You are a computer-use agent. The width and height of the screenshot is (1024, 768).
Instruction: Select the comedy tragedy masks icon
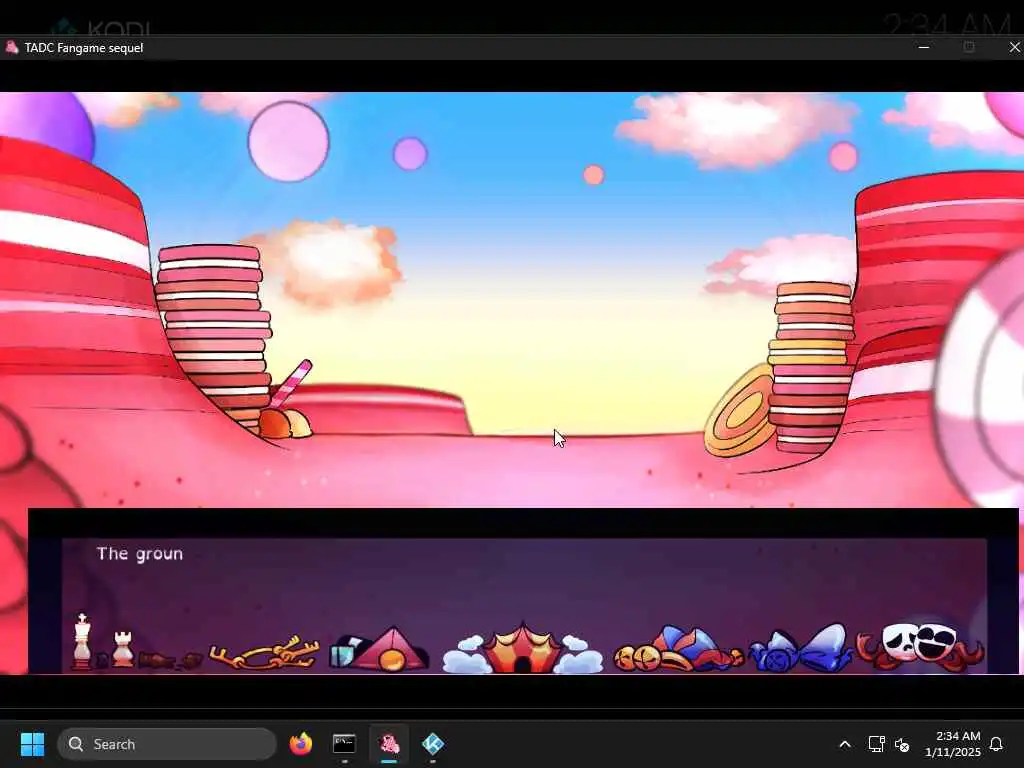[921, 645]
